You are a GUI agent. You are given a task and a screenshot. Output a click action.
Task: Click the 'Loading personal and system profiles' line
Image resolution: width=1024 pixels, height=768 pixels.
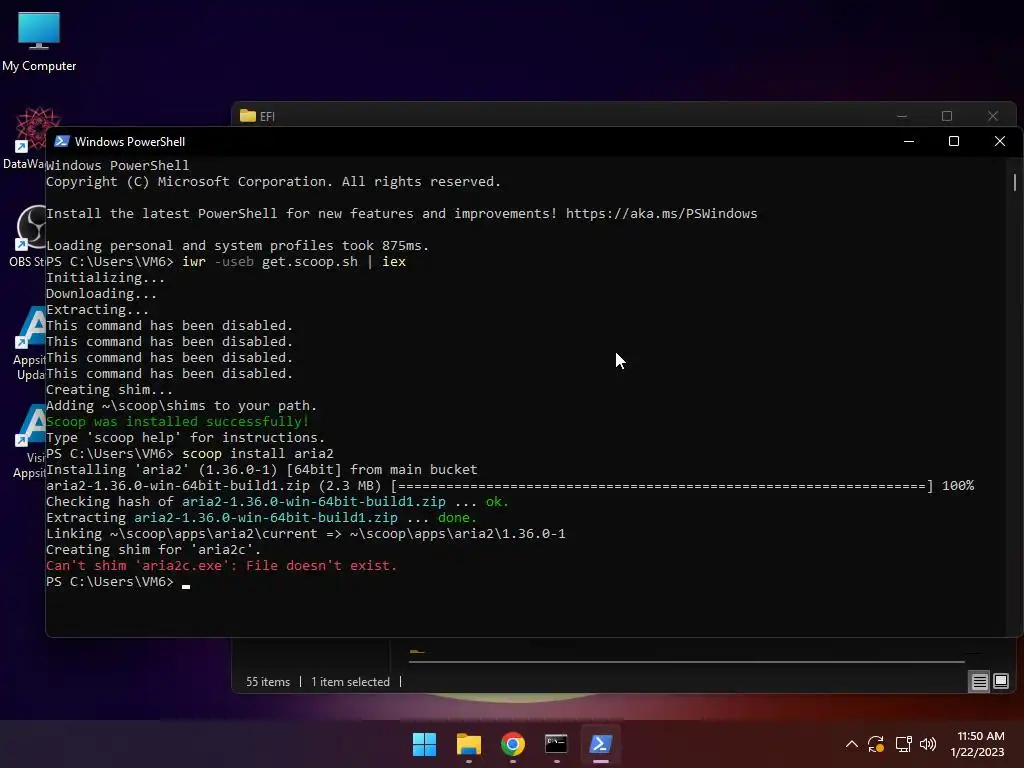tap(237, 246)
